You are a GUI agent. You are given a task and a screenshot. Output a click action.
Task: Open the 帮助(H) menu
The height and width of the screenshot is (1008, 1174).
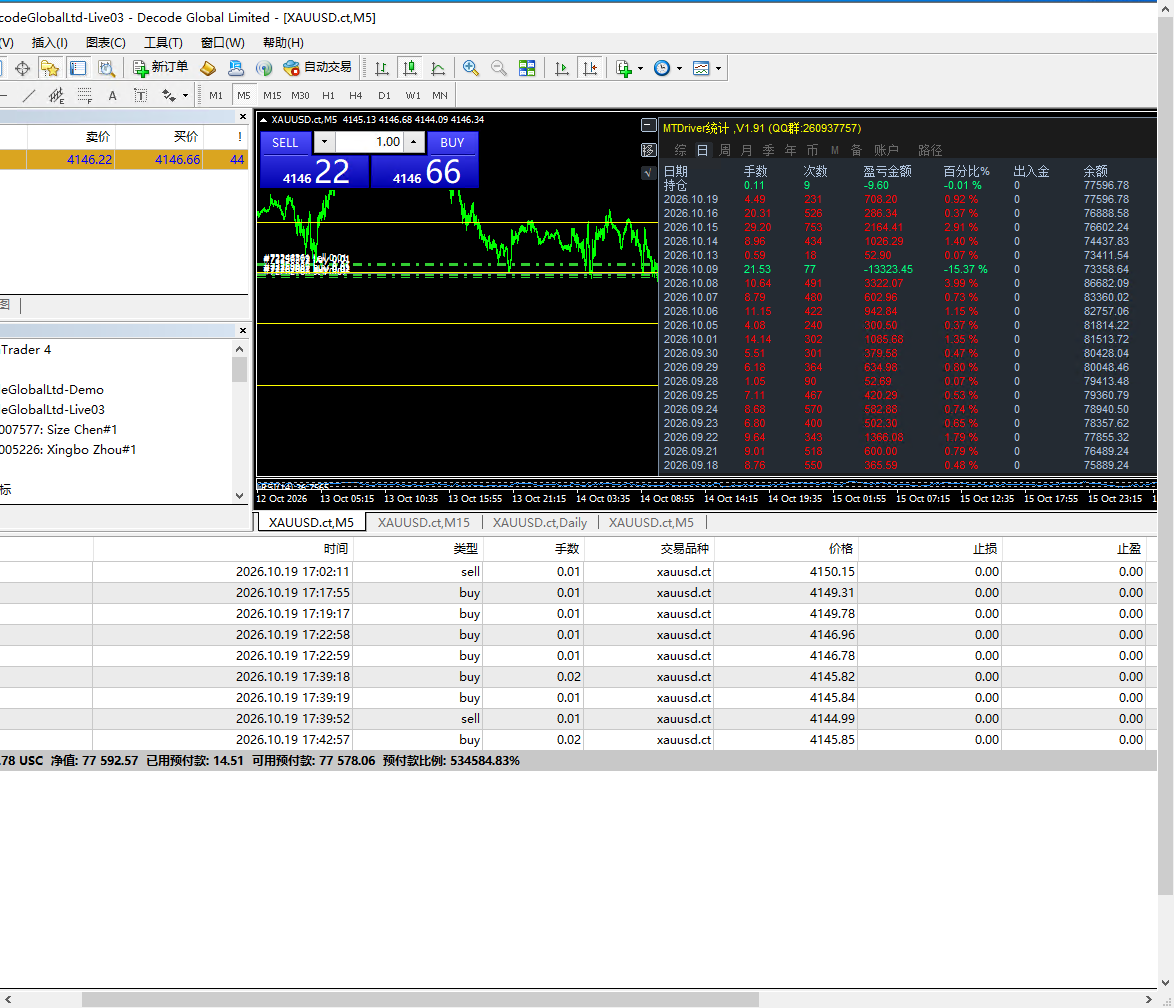283,43
